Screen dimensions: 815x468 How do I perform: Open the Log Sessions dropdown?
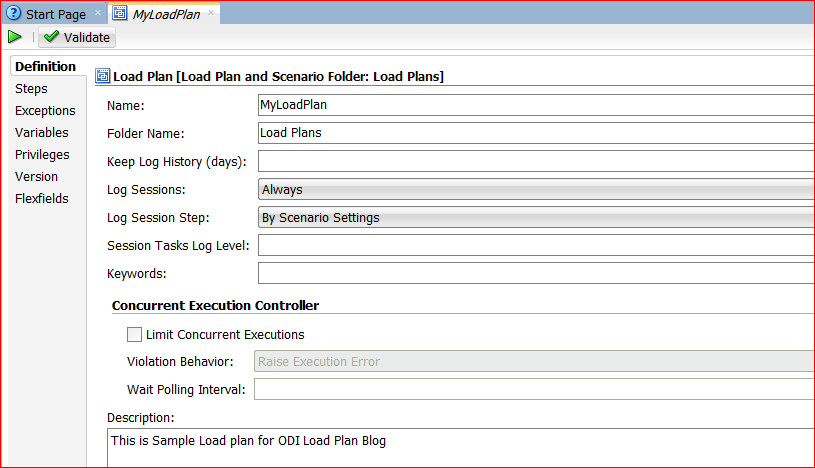coord(536,189)
